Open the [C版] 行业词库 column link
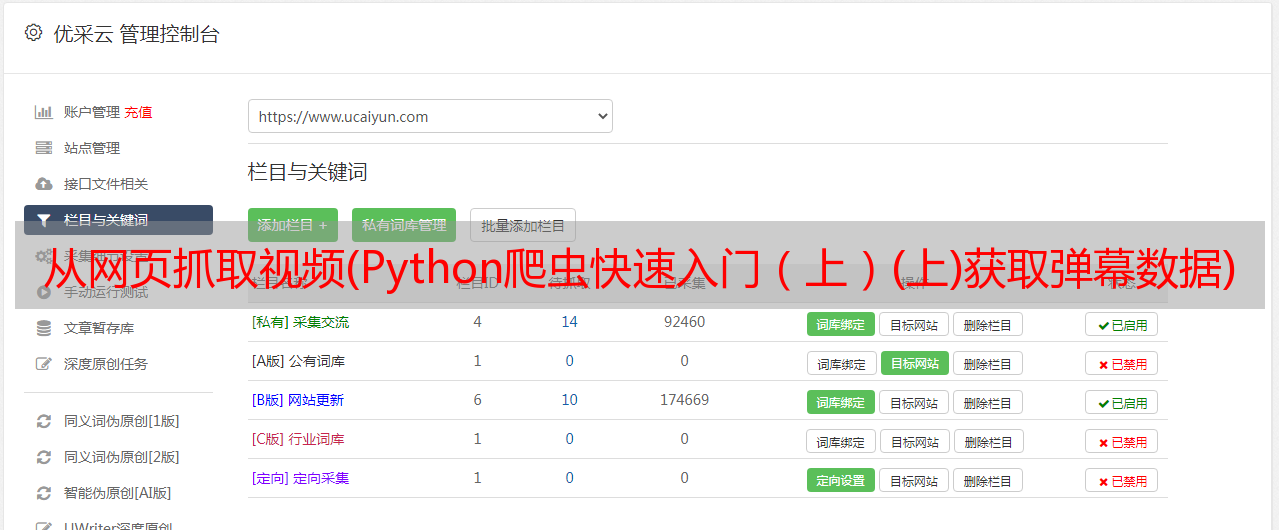Viewport: 1279px width, 530px height. tap(298, 439)
